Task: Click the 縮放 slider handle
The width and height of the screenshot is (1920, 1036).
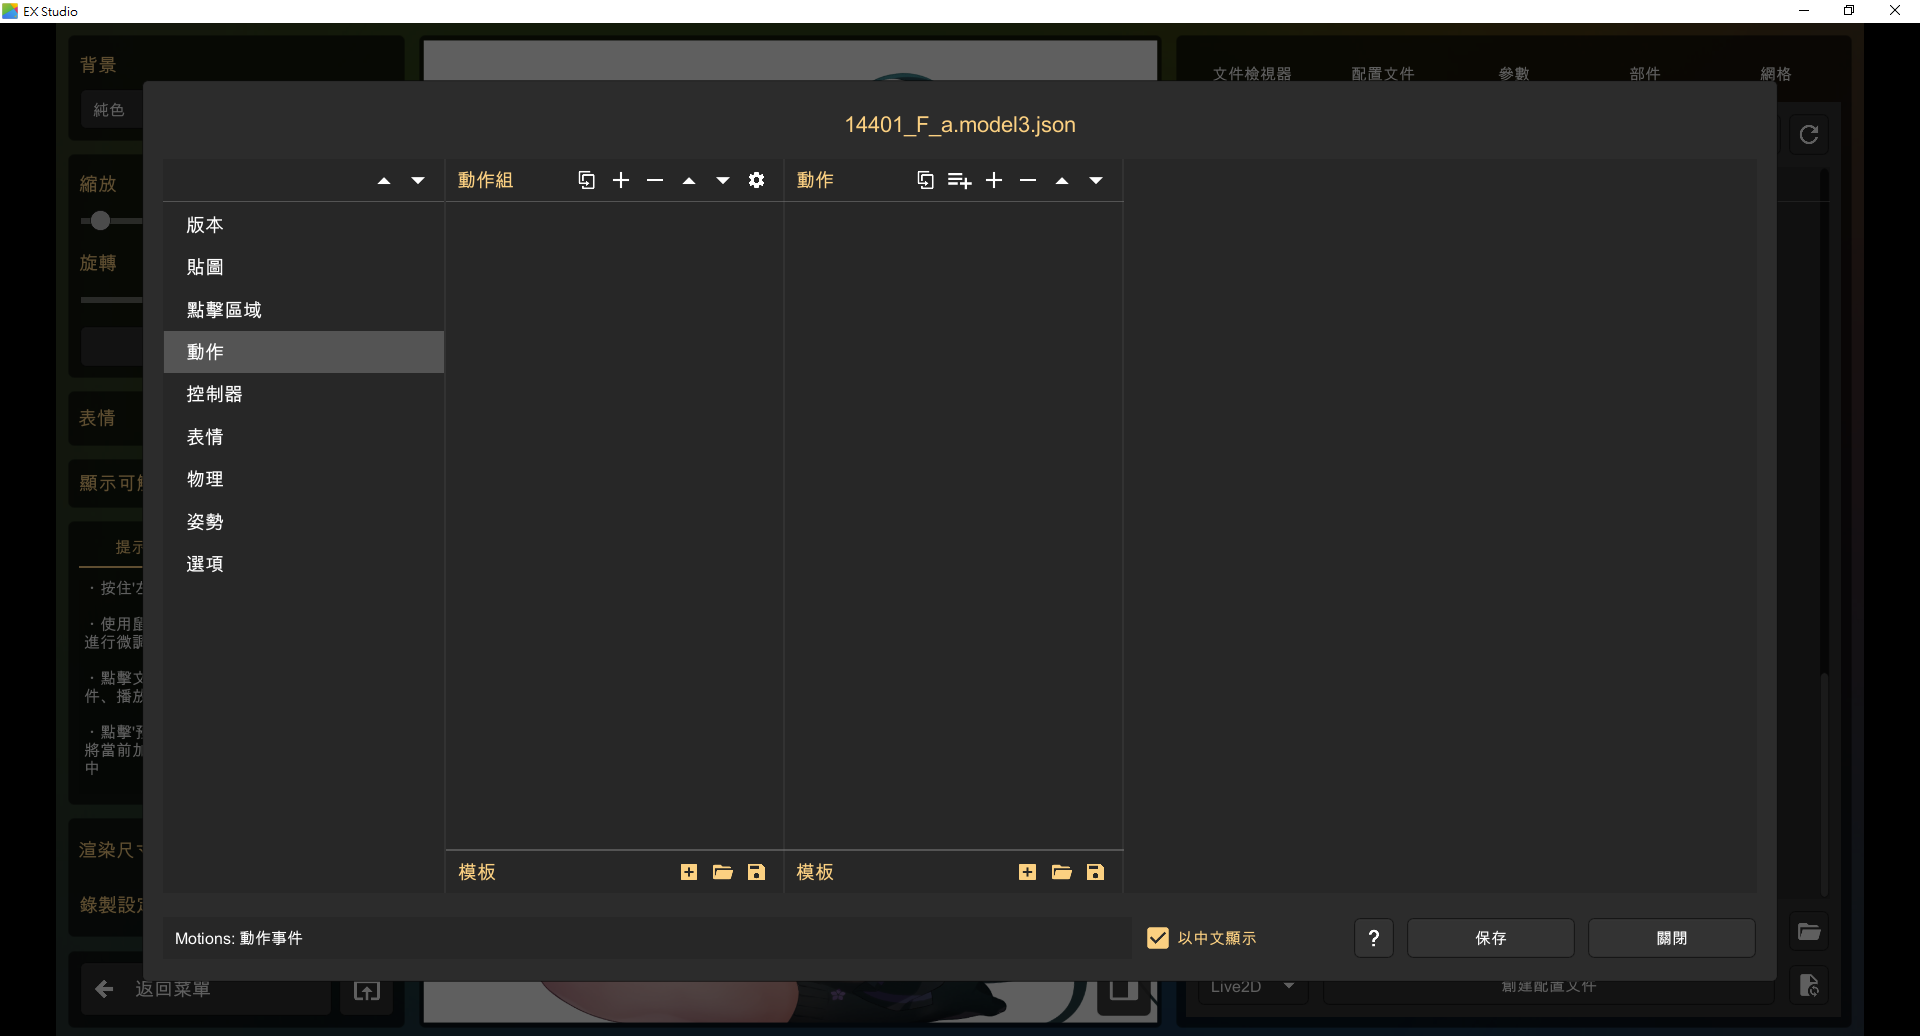Action: 100,221
